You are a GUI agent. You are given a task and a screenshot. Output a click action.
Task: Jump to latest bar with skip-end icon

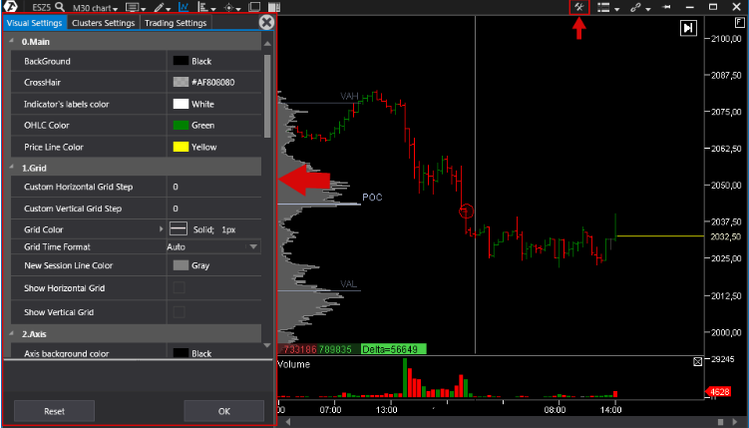tap(688, 28)
